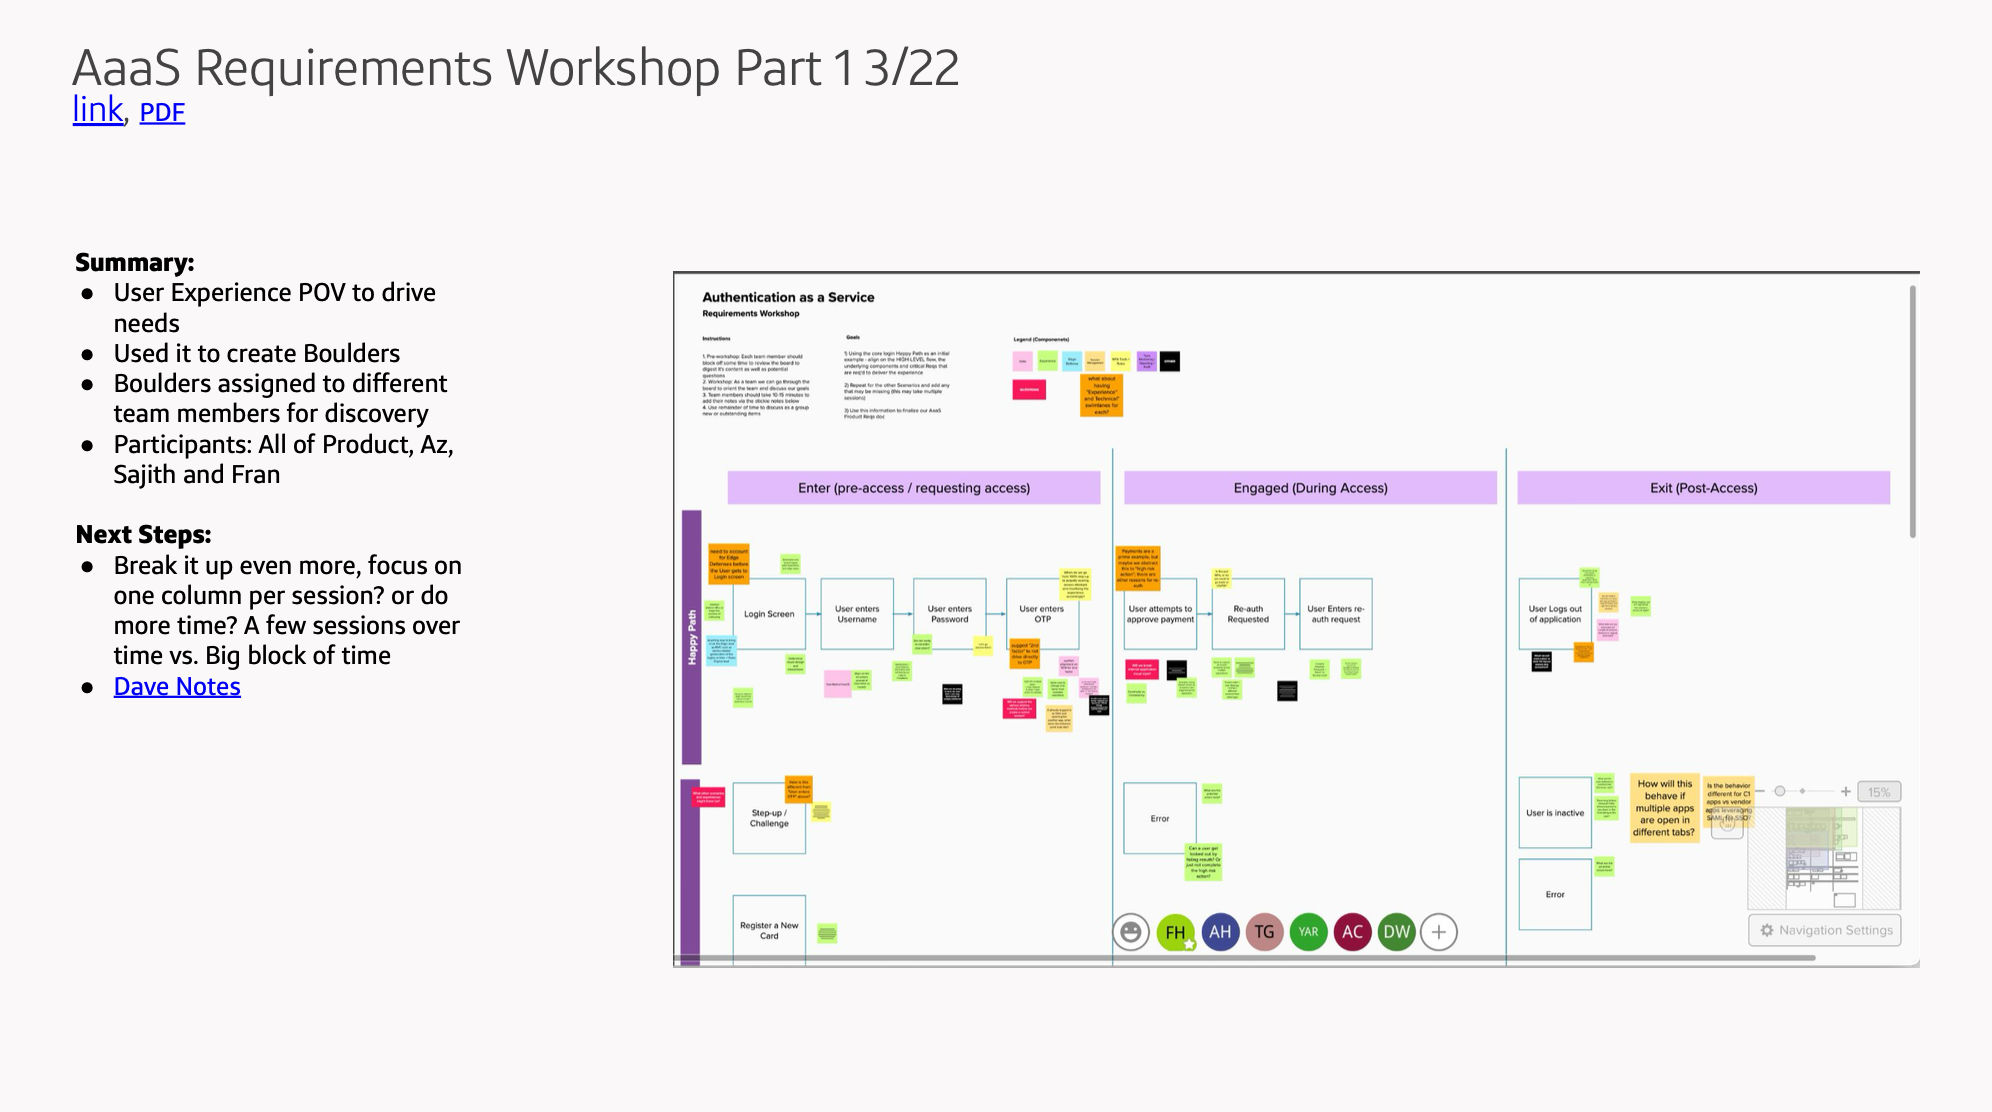The width and height of the screenshot is (1992, 1112).
Task: Click the zoom out minus icon
Action: click(1760, 791)
